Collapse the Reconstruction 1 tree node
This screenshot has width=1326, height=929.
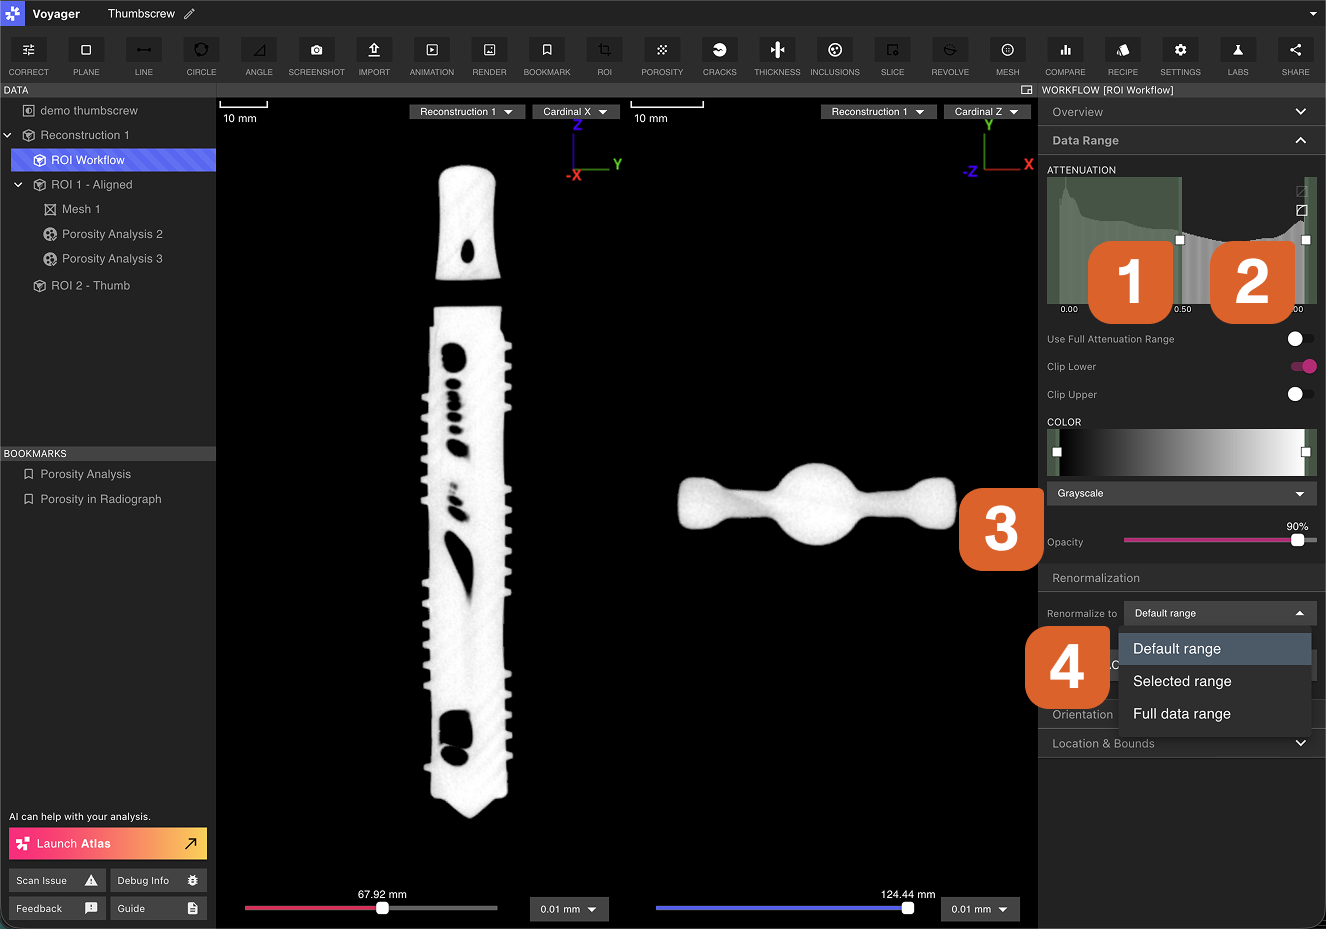click(x=8, y=135)
